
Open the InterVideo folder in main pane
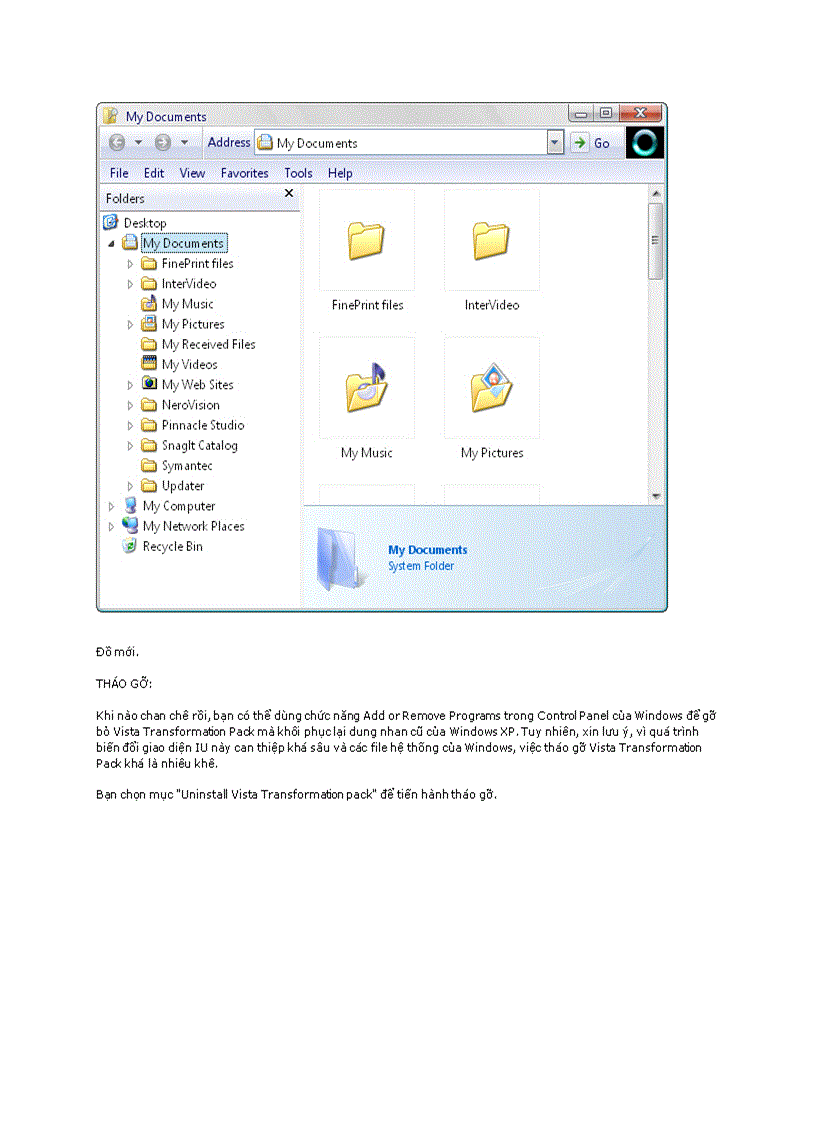tap(491, 240)
